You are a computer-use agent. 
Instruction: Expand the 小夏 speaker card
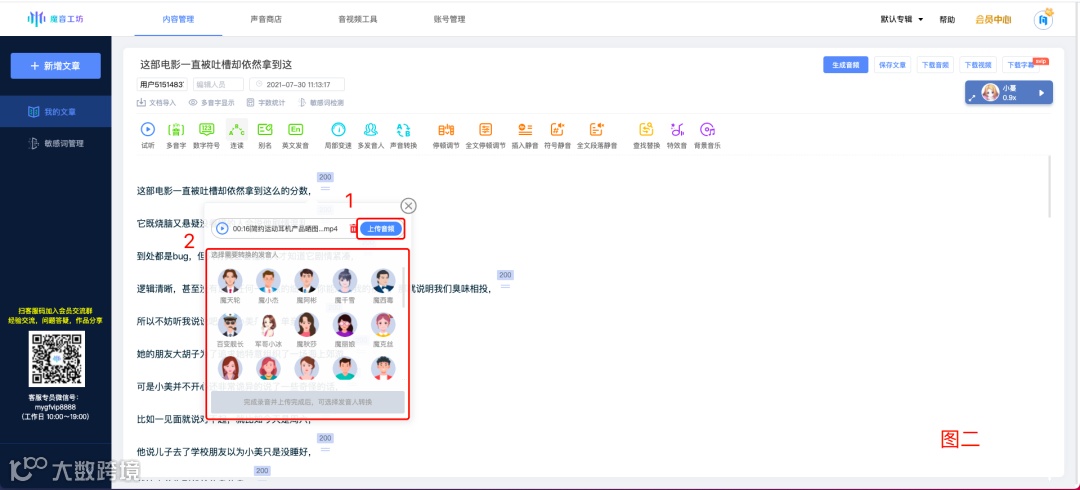973,99
